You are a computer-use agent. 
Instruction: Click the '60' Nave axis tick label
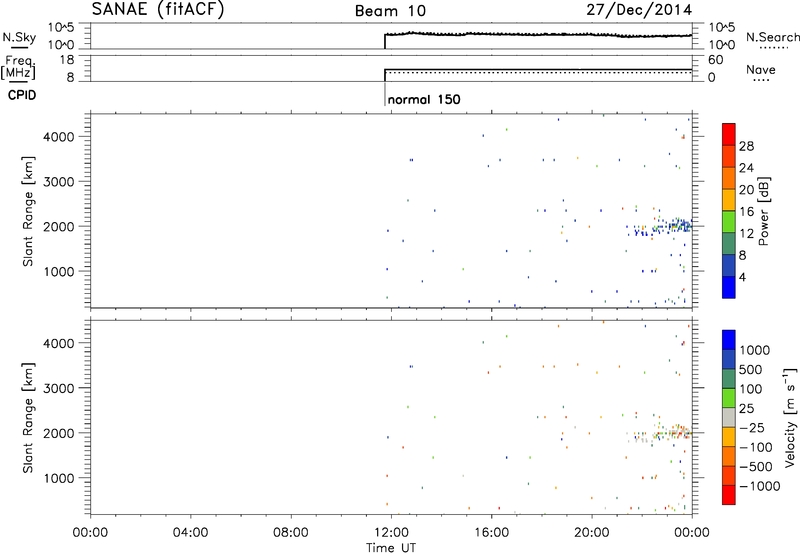point(715,60)
